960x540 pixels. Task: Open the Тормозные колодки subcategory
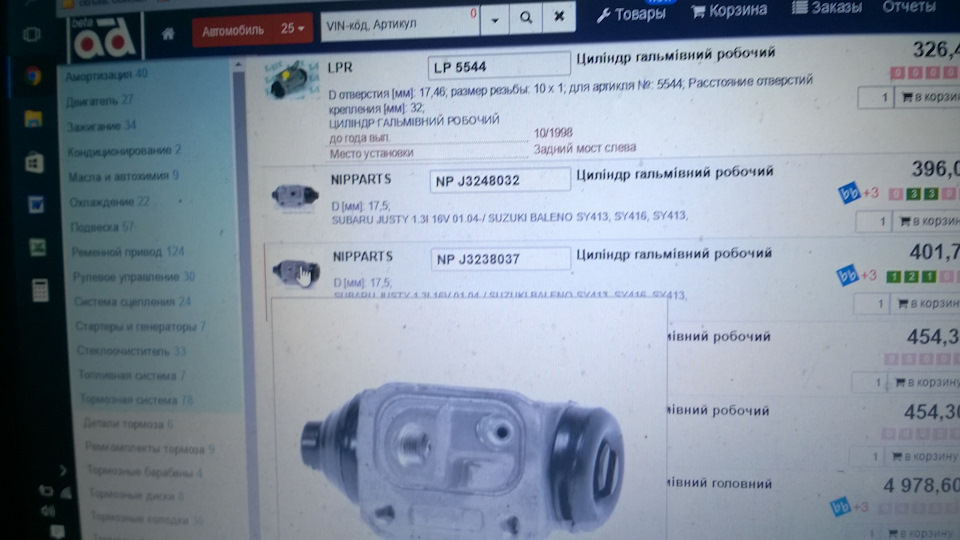(147, 520)
